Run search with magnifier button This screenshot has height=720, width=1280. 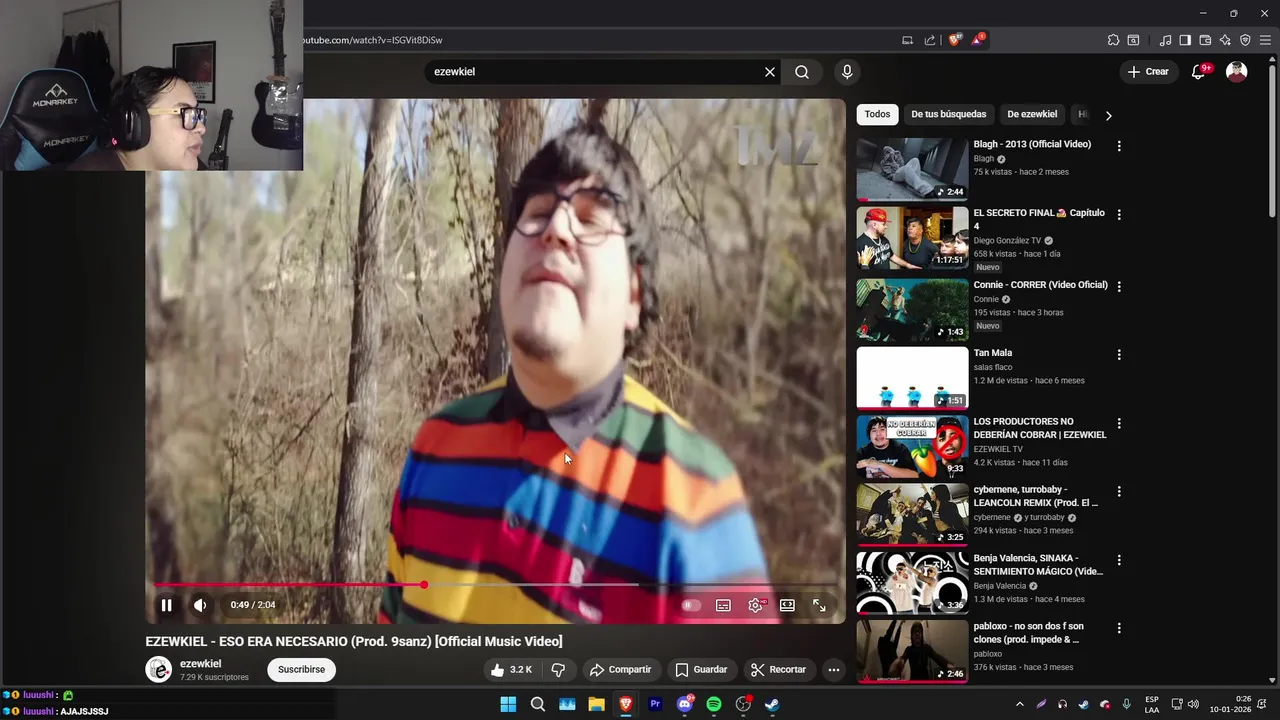pyautogui.click(x=802, y=72)
